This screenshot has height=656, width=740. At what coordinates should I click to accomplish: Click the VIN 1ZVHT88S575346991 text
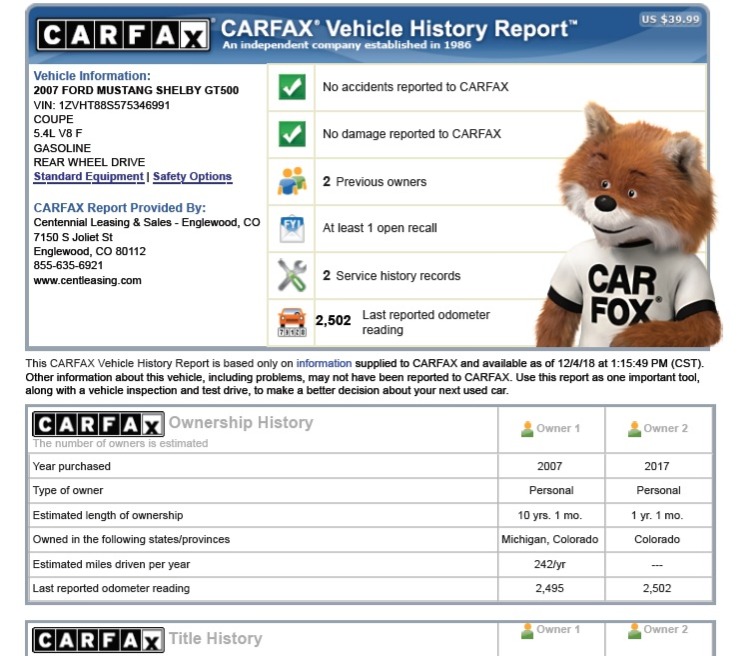(x=101, y=105)
